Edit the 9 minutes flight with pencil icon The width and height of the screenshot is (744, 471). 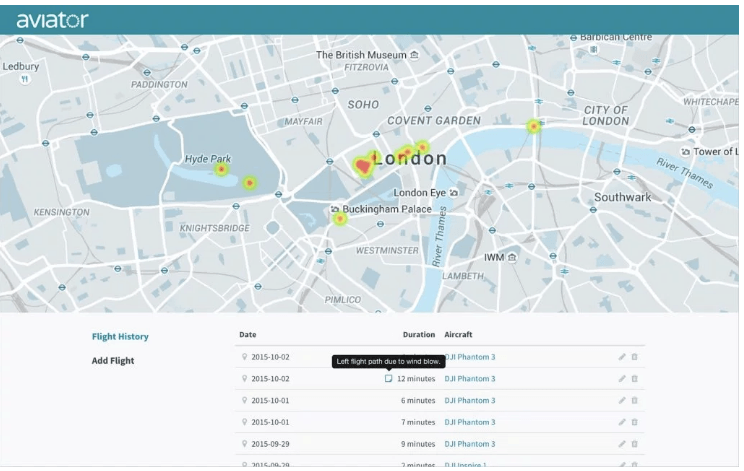pyautogui.click(x=622, y=444)
